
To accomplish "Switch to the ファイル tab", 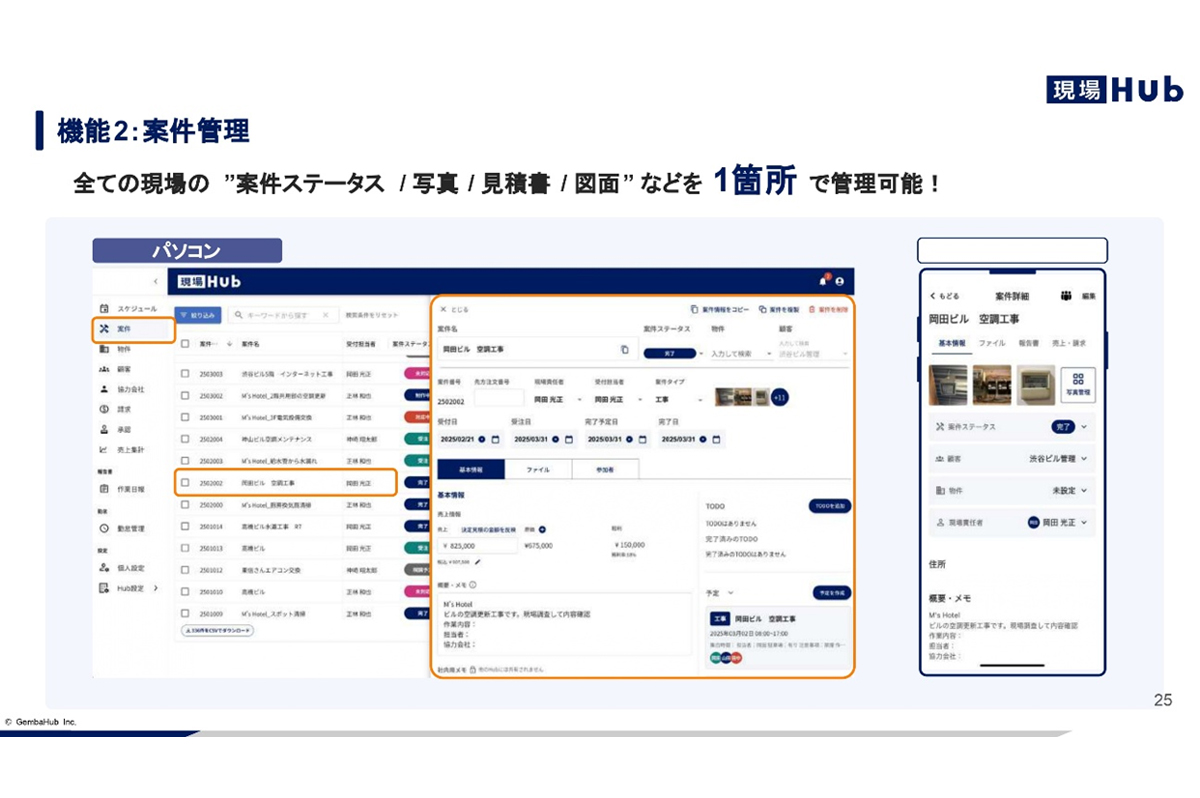I will pyautogui.click(x=539, y=469).
